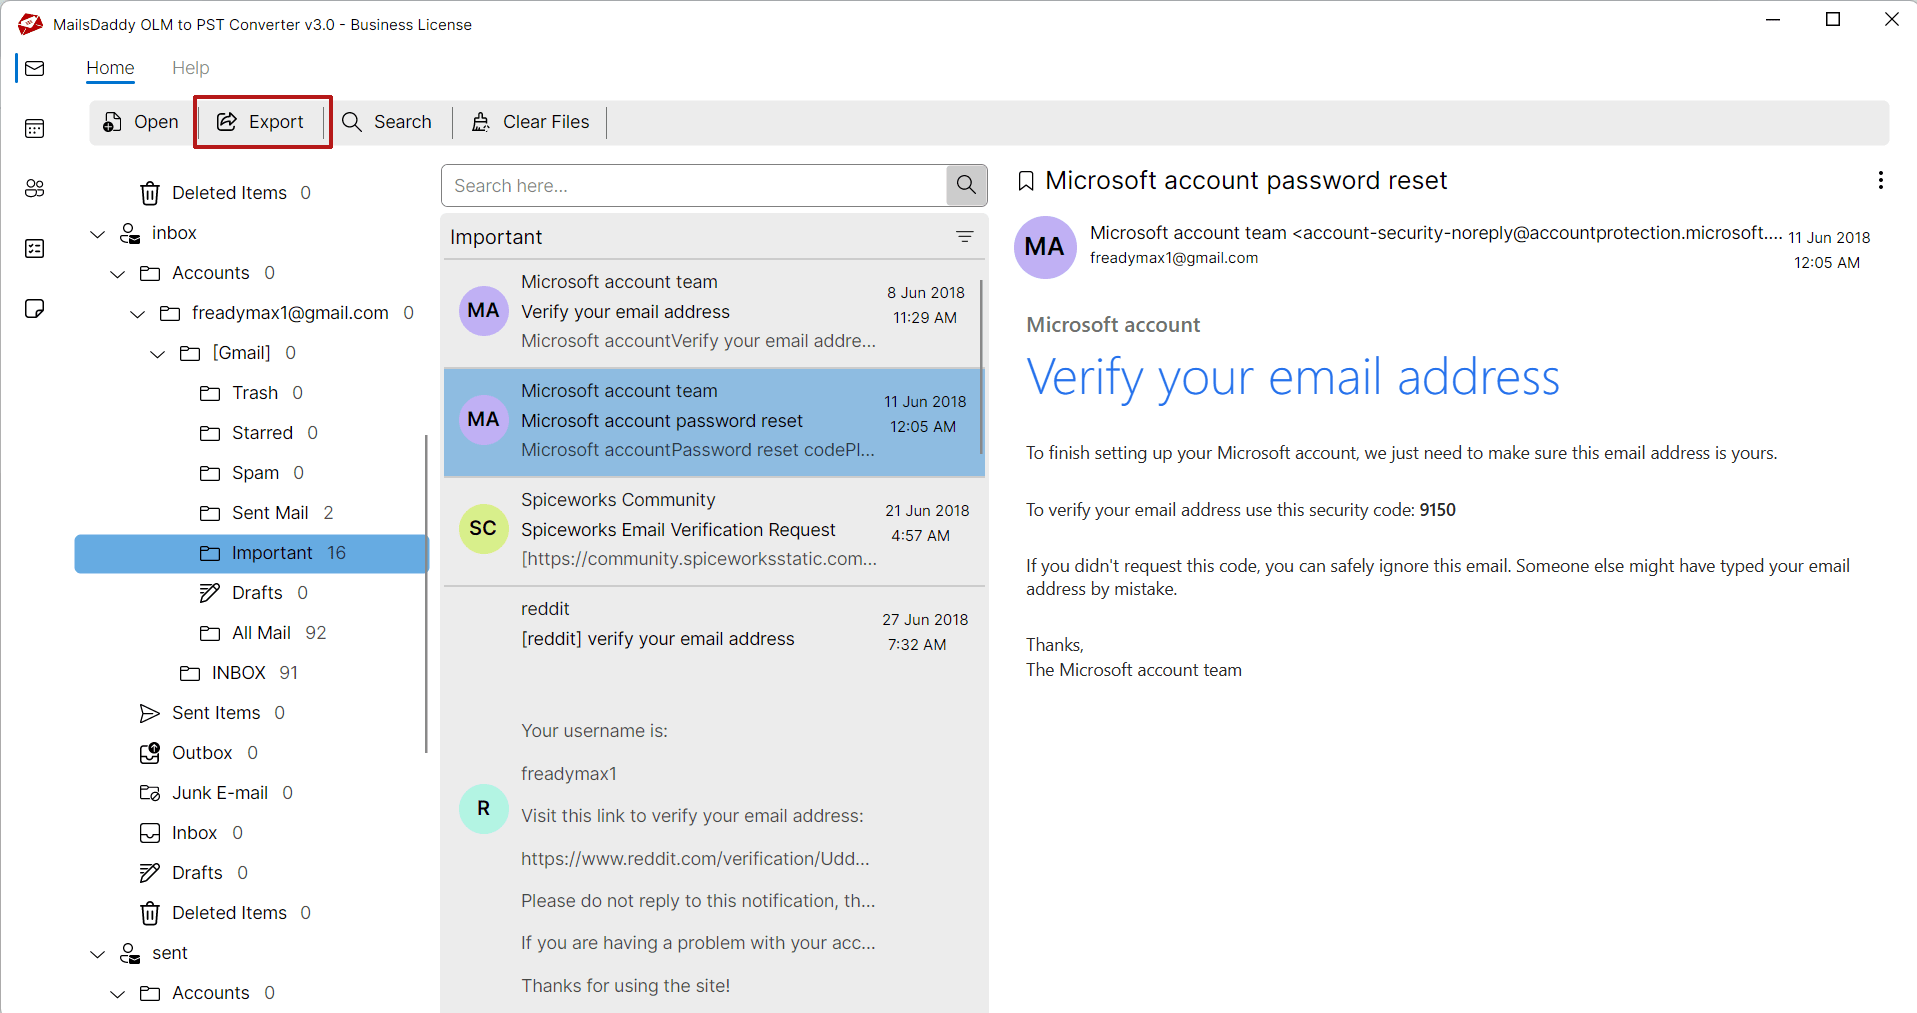
Task: Click the Verify your email address heading
Action: [1292, 378]
